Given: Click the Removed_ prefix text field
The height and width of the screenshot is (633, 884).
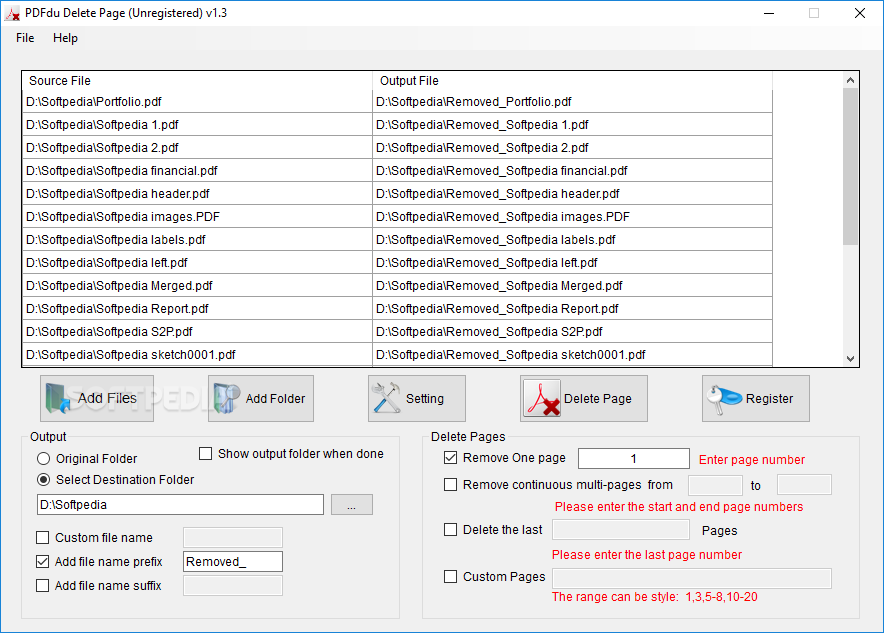Looking at the screenshot, I should point(233,561).
